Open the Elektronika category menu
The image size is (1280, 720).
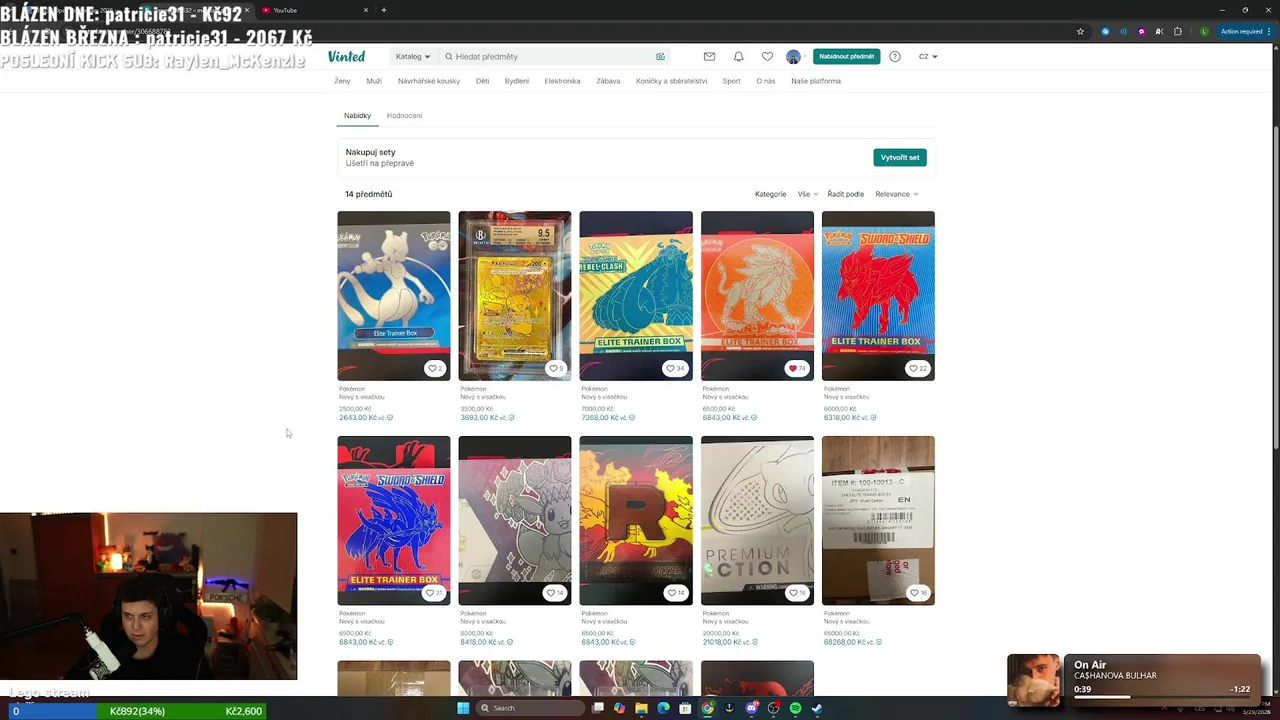[562, 81]
